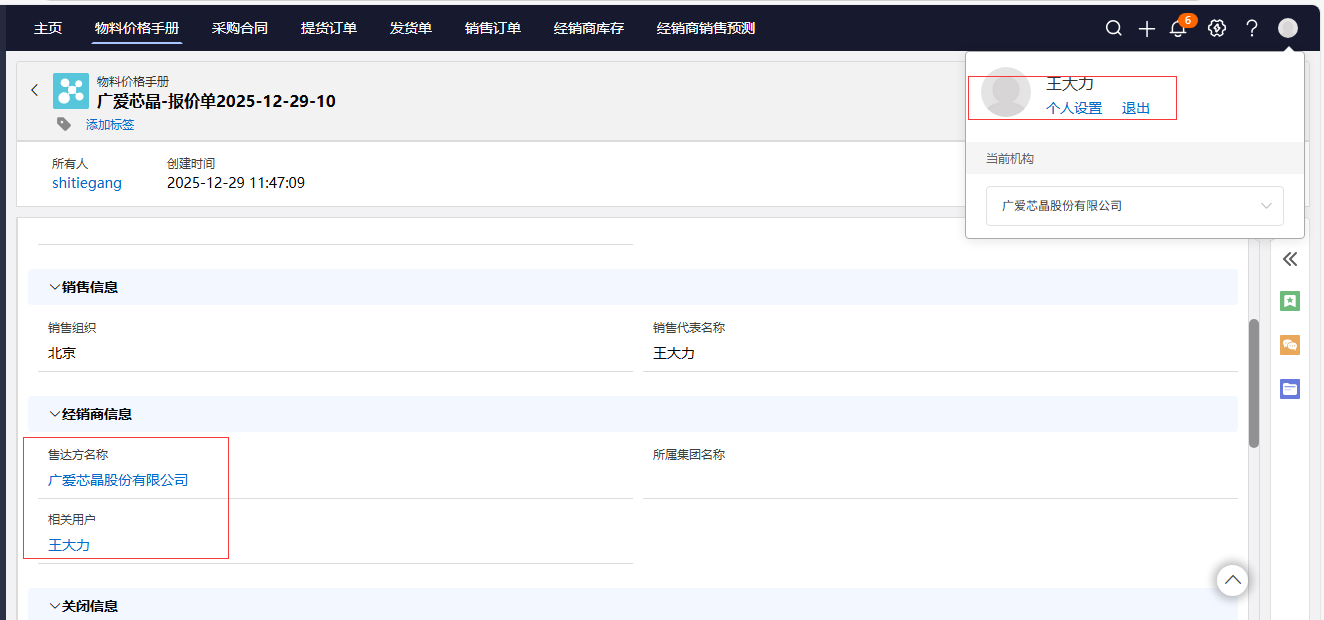Screen dimensions: 1324x620
Task: Collapse the 销售信息 section
Action: tap(55, 287)
